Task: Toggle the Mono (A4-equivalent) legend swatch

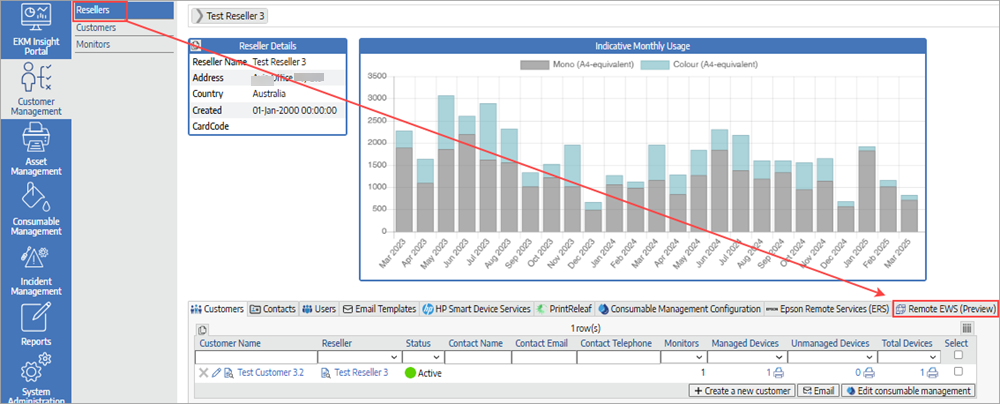Action: pyautogui.click(x=535, y=64)
